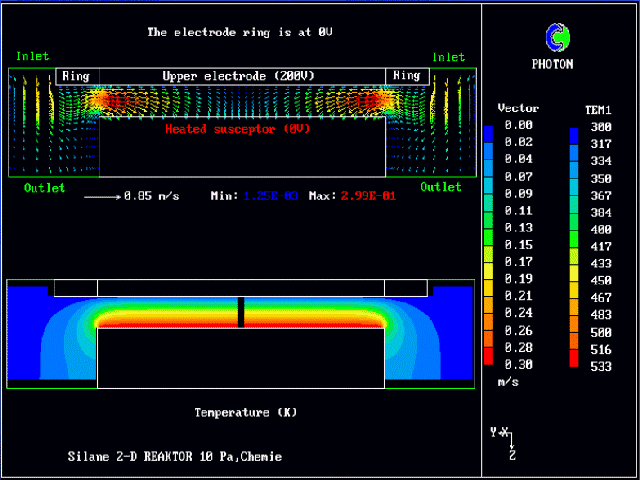The image size is (640, 480).
Task: Select the Temperature (K) plot caption
Action: pos(246,412)
